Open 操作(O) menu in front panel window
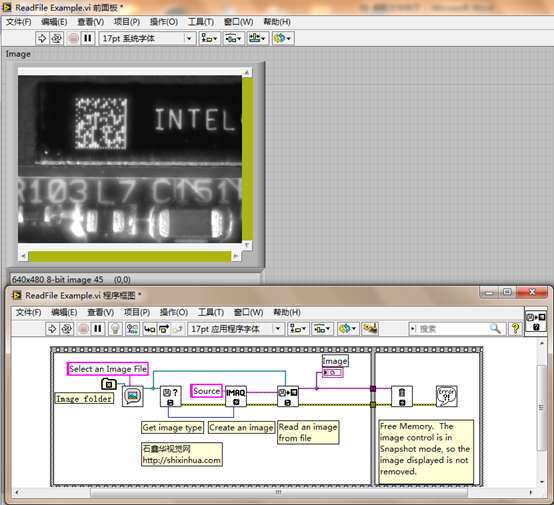Viewport: 554px width, 505px height. click(164, 22)
